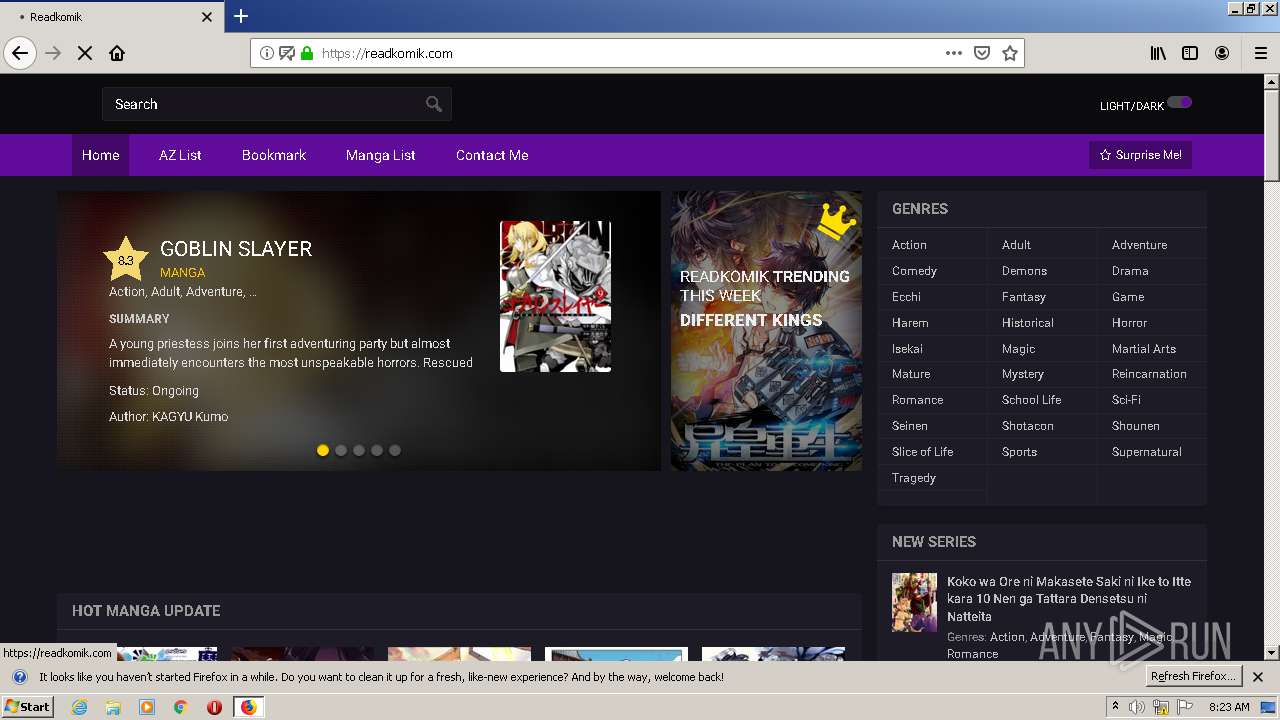This screenshot has height=720, width=1280.
Task: Open the Home nav tab
Action: tap(100, 155)
